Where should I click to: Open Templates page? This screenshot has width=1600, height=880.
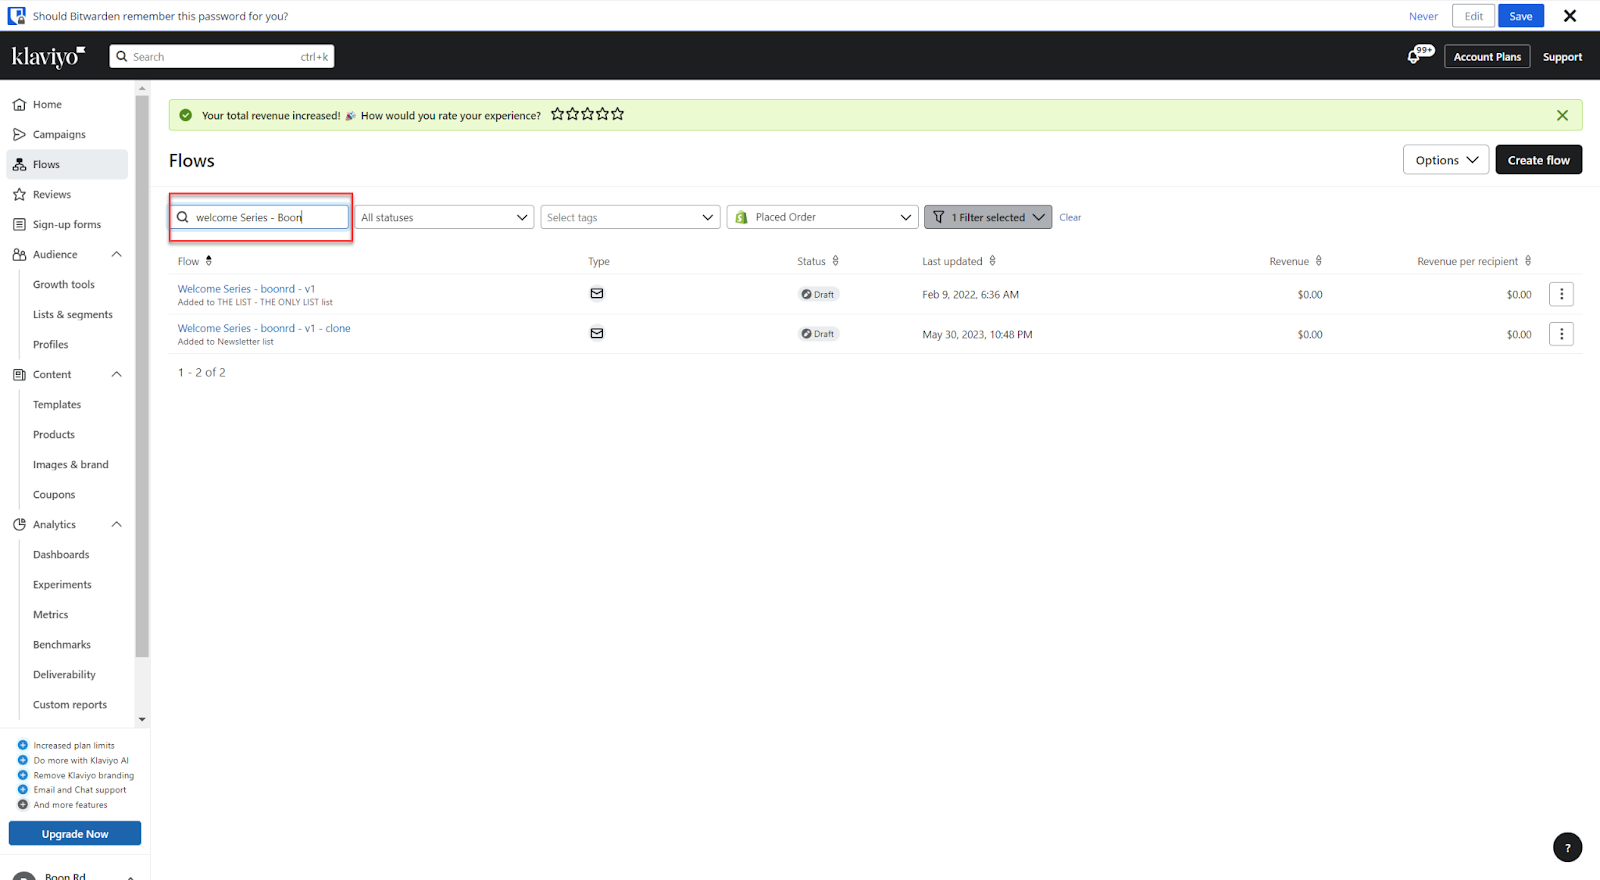[57, 404]
